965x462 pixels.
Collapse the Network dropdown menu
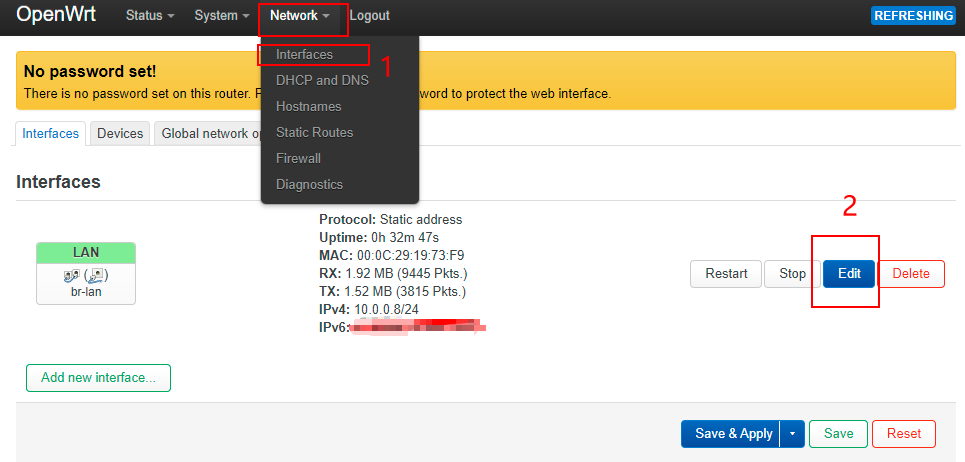(x=300, y=15)
